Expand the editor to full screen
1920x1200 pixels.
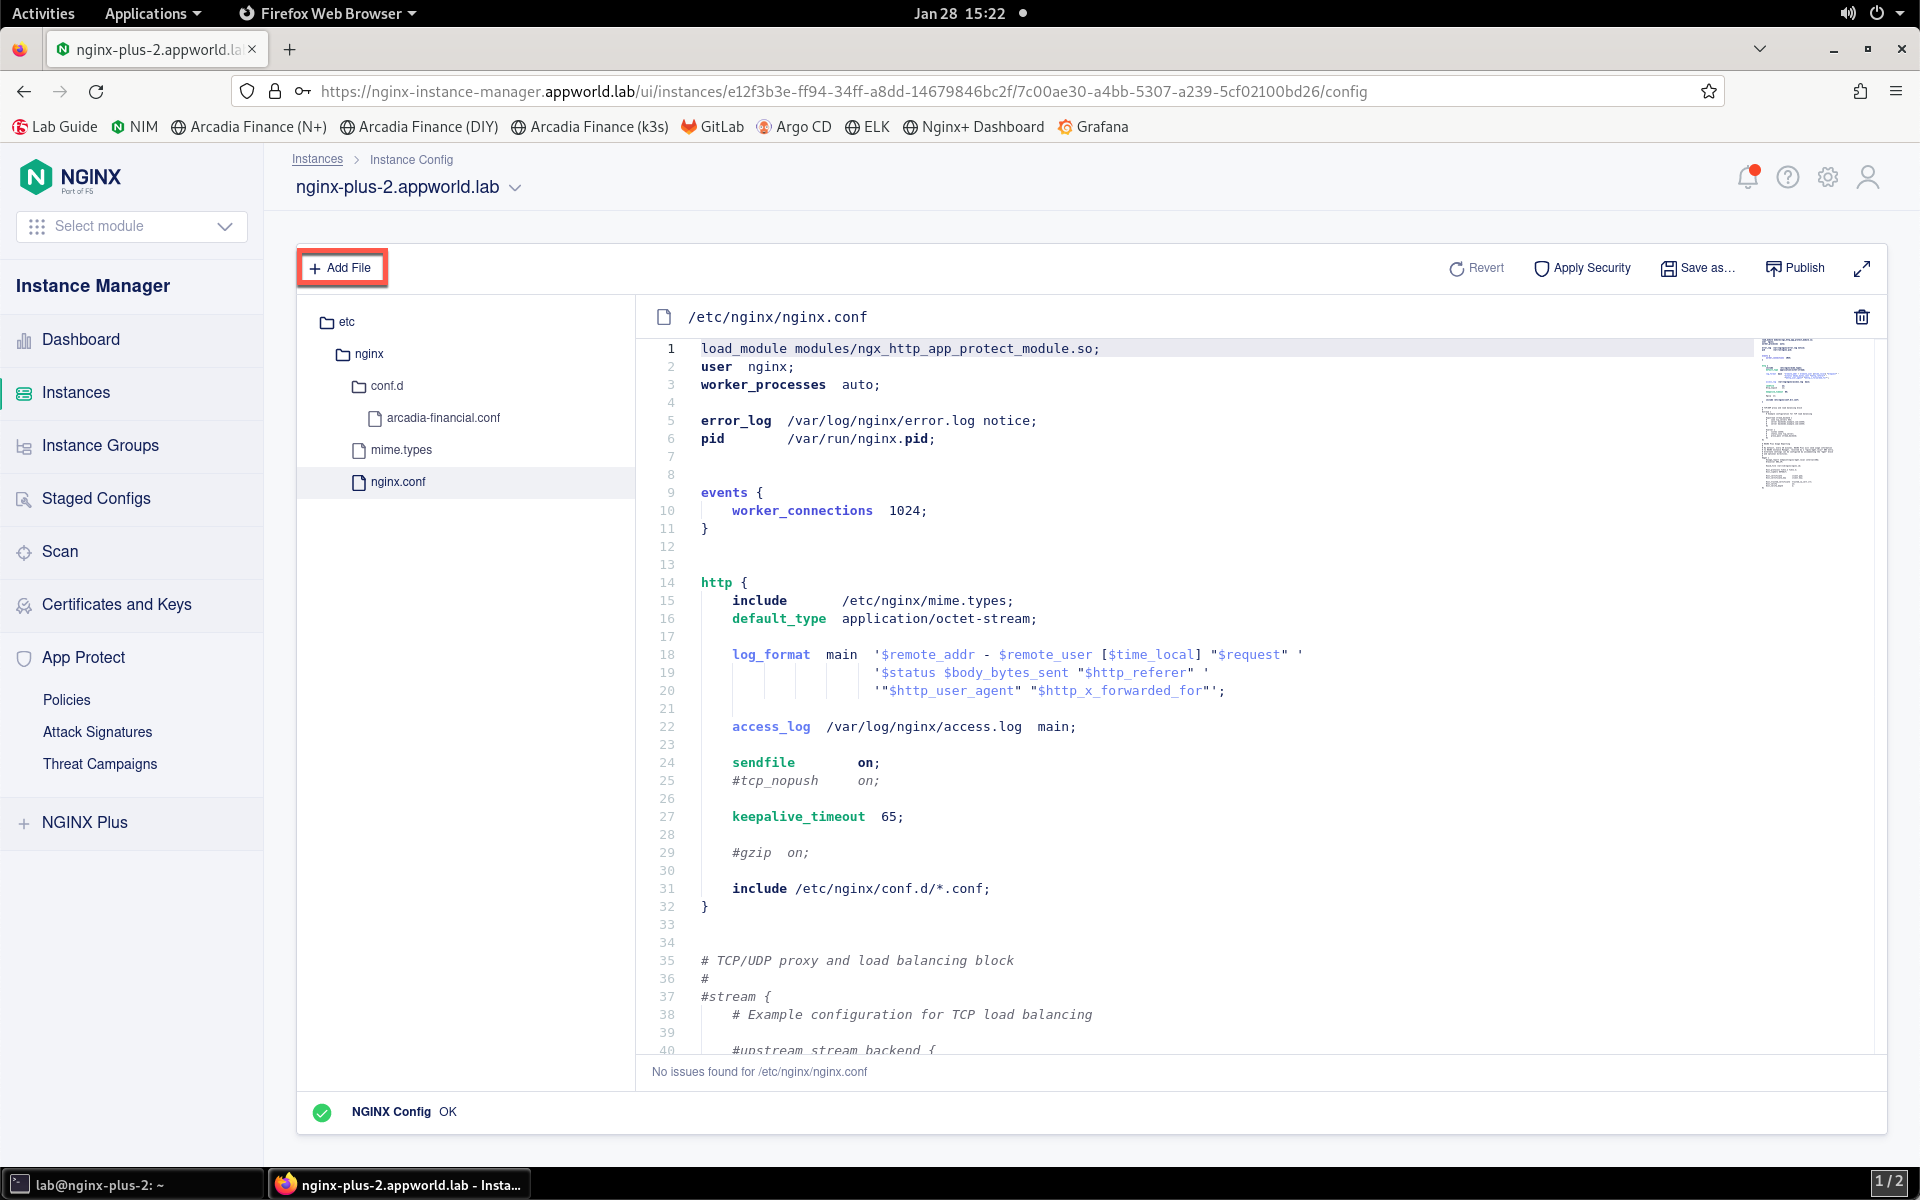(x=1862, y=269)
